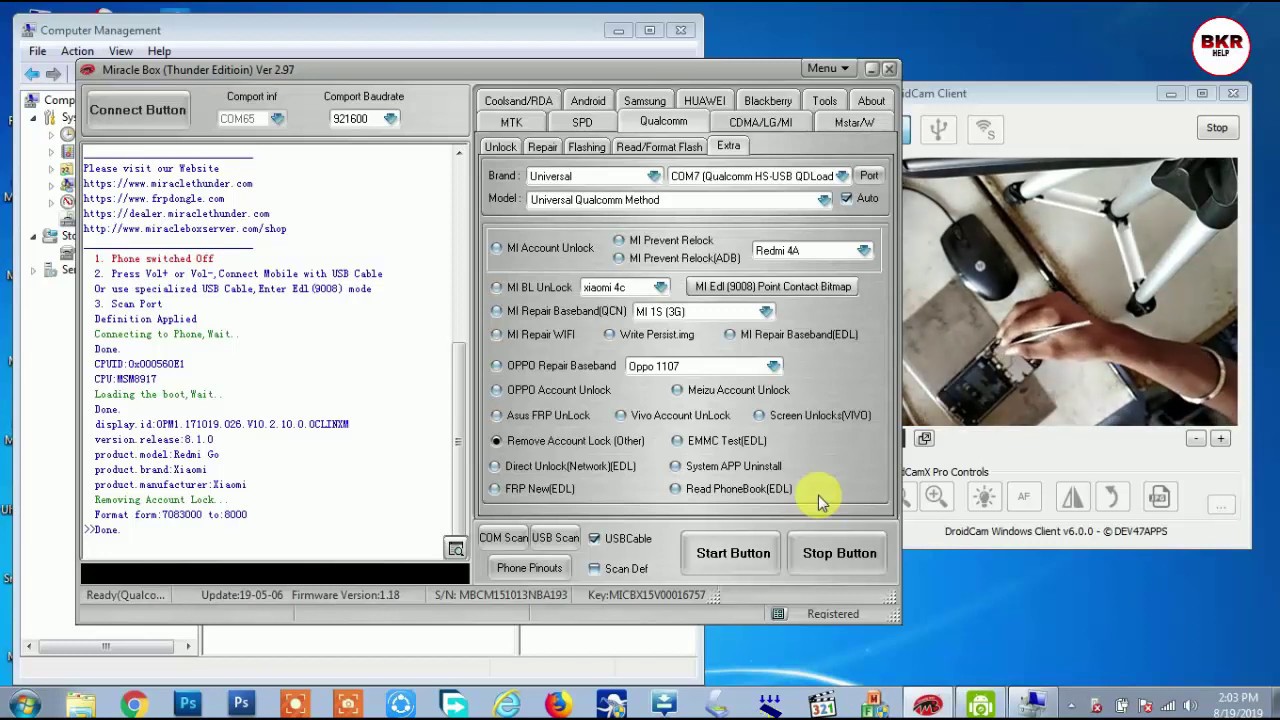Click Computer Management horizontal scrollbar

(x=105, y=646)
